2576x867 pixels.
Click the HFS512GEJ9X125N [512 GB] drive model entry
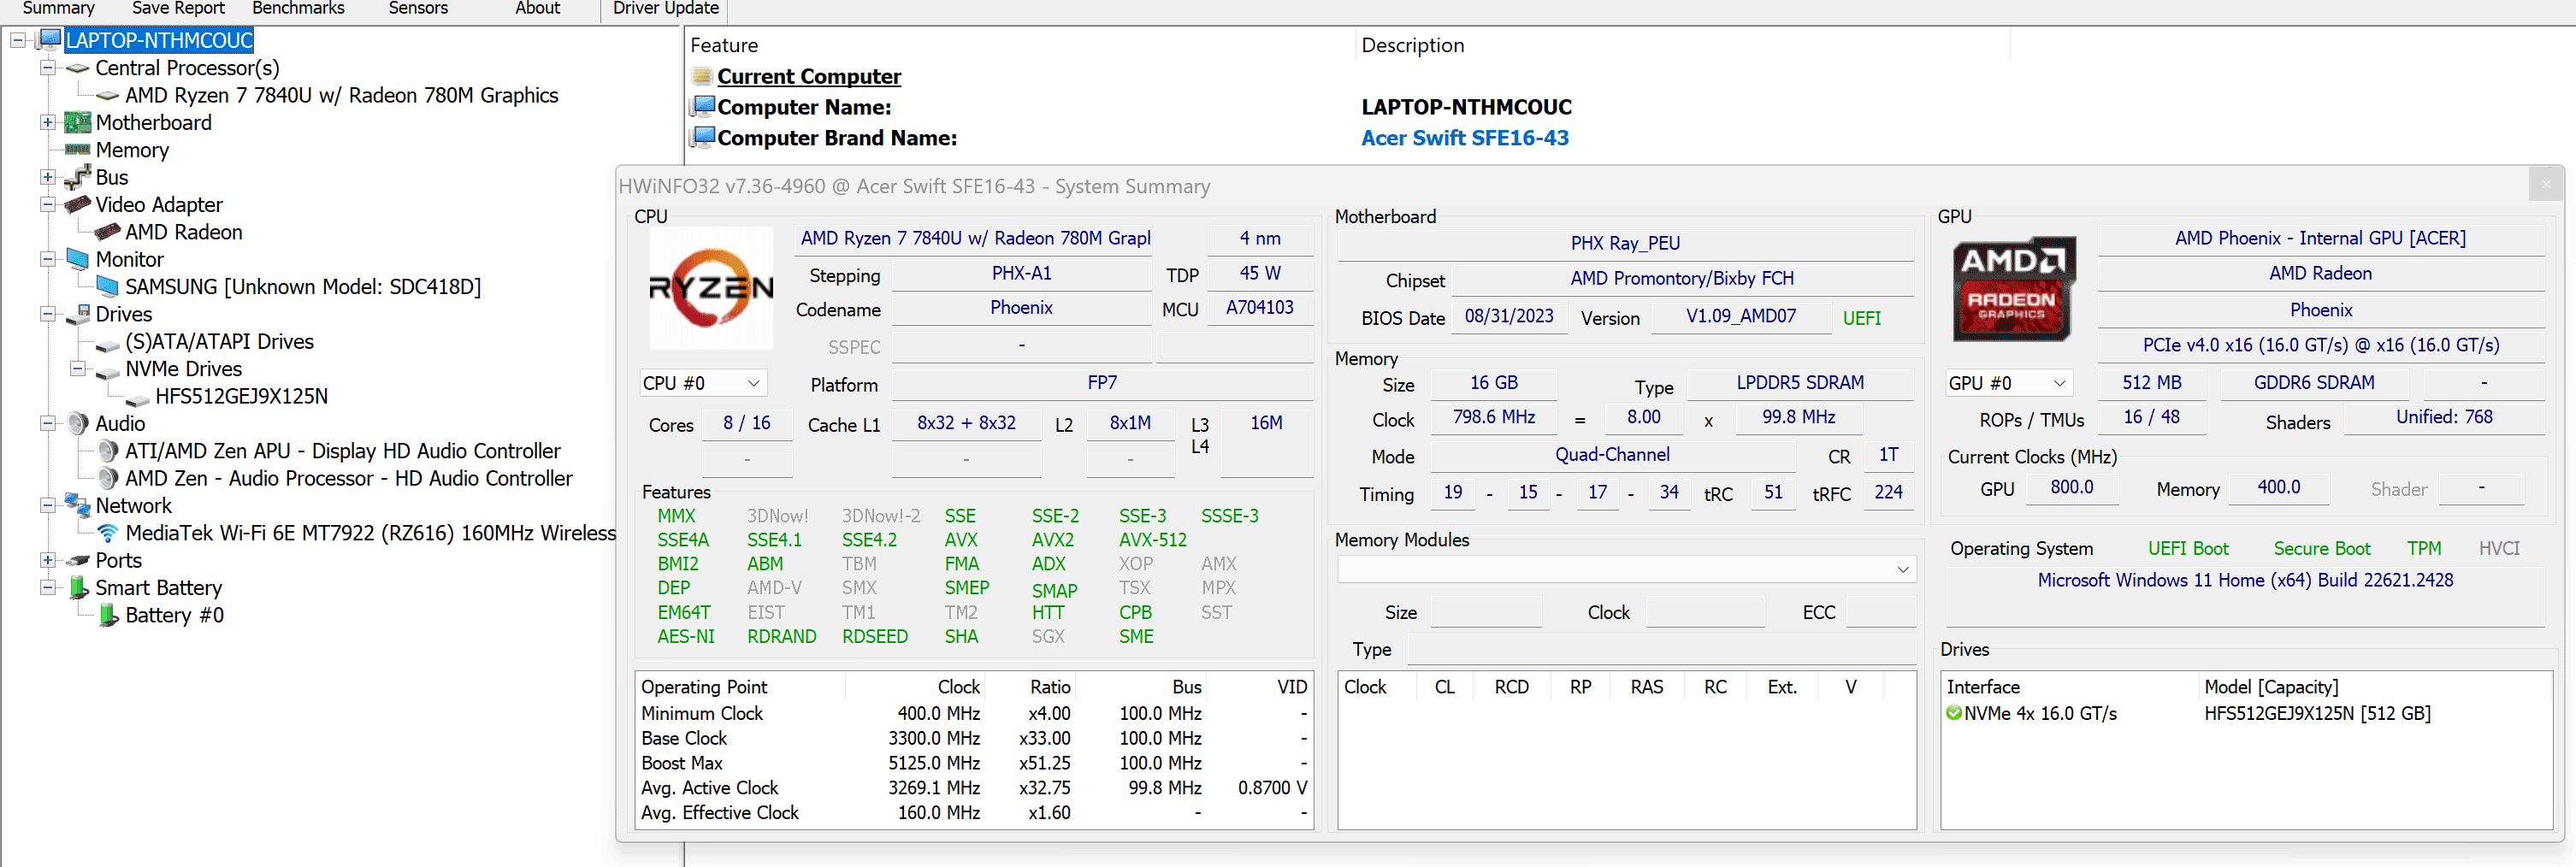[2316, 713]
